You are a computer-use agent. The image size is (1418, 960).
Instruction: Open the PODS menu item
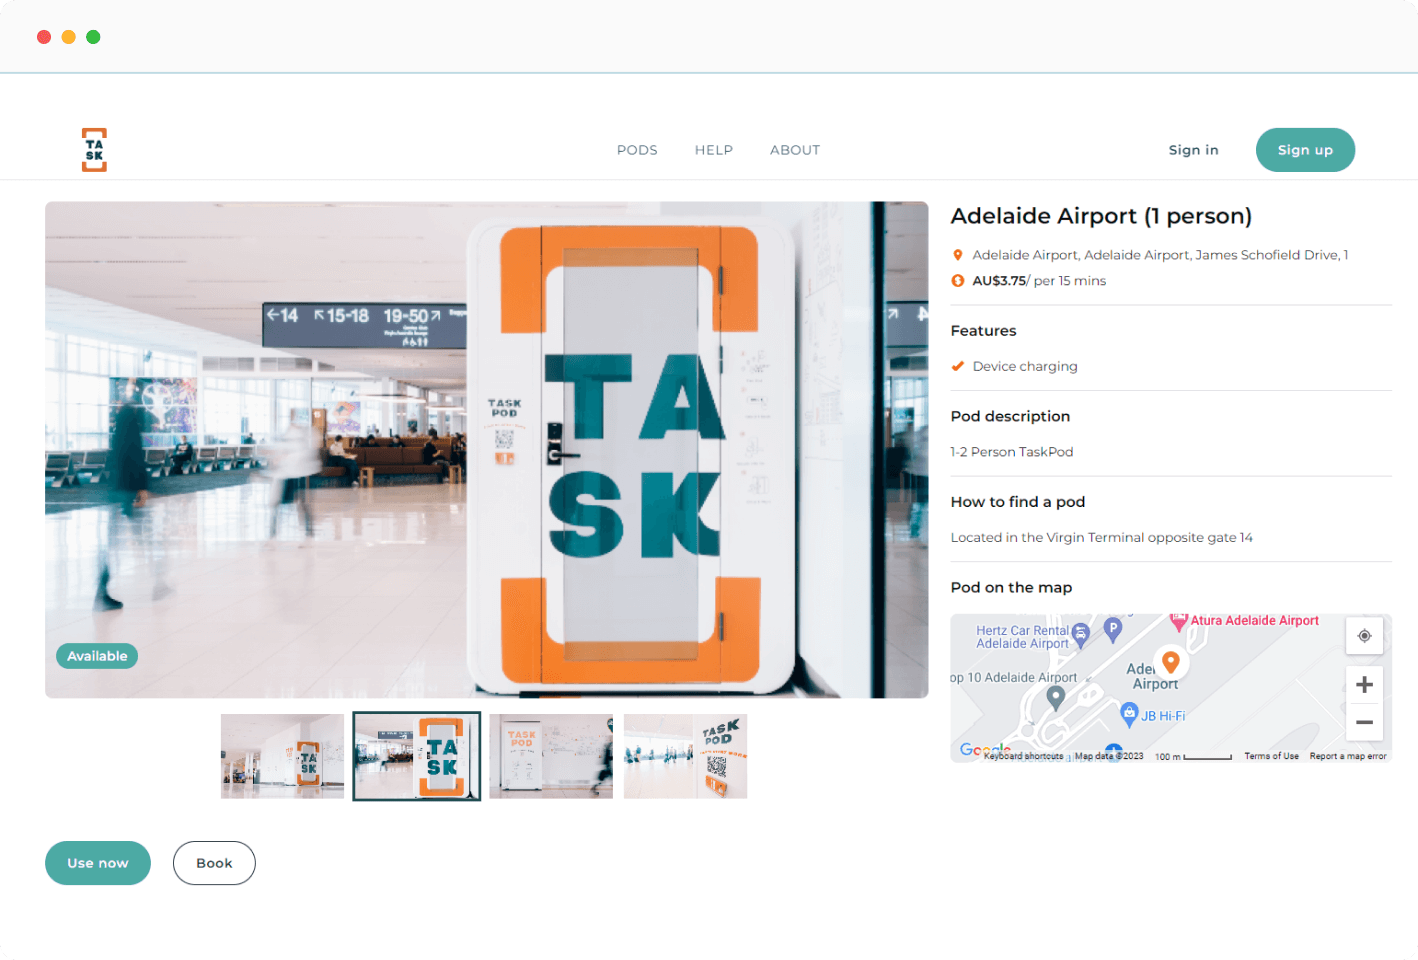pyautogui.click(x=637, y=150)
